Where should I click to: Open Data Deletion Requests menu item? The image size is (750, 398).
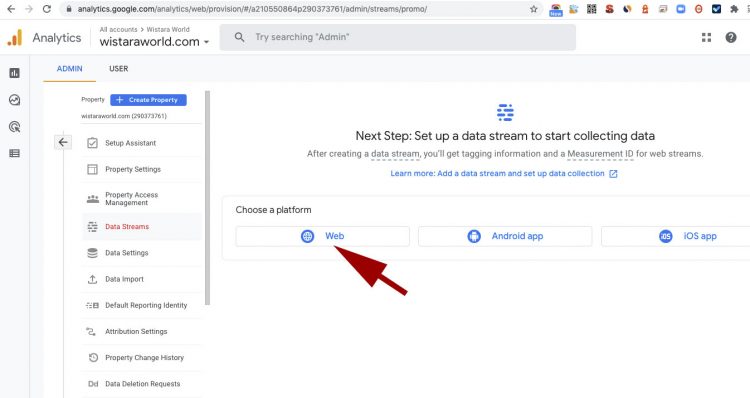coord(142,384)
